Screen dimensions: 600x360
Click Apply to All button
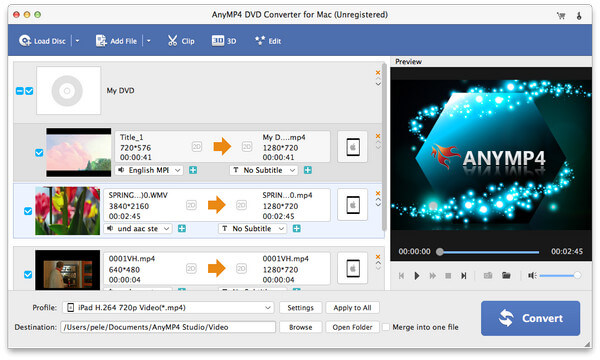[352, 308]
